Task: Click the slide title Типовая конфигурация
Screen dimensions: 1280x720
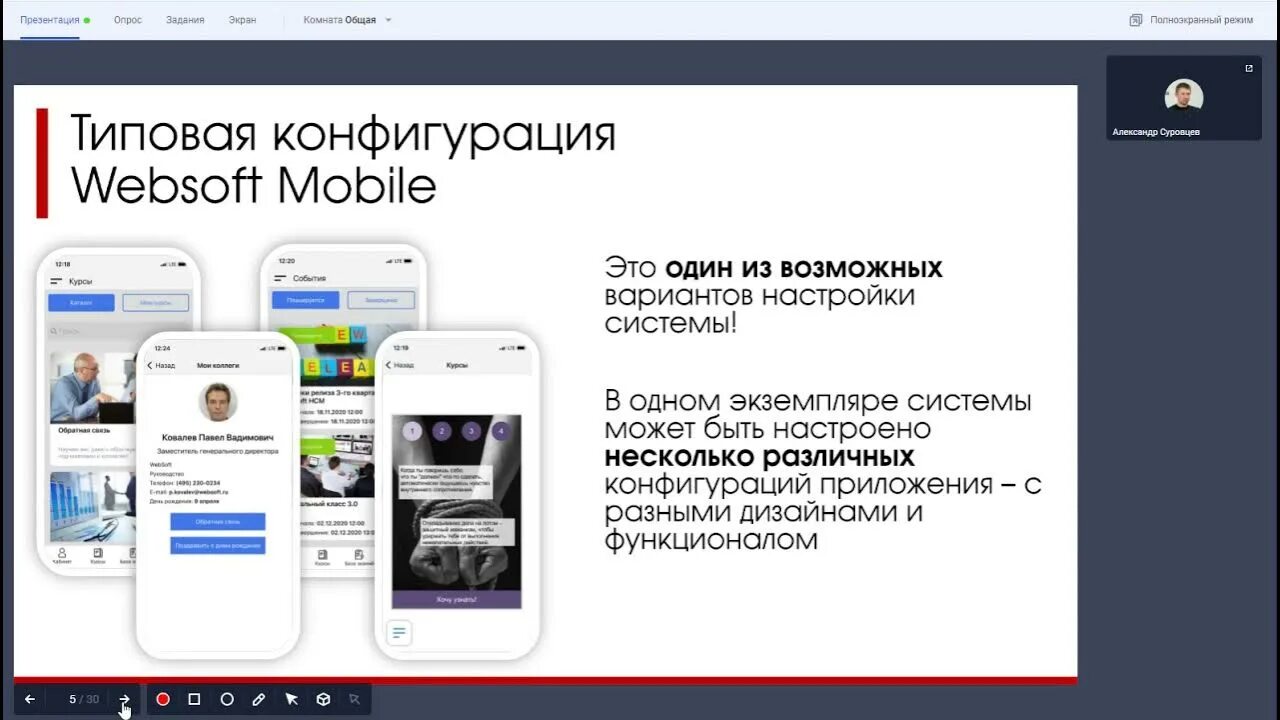Action: coord(343,134)
